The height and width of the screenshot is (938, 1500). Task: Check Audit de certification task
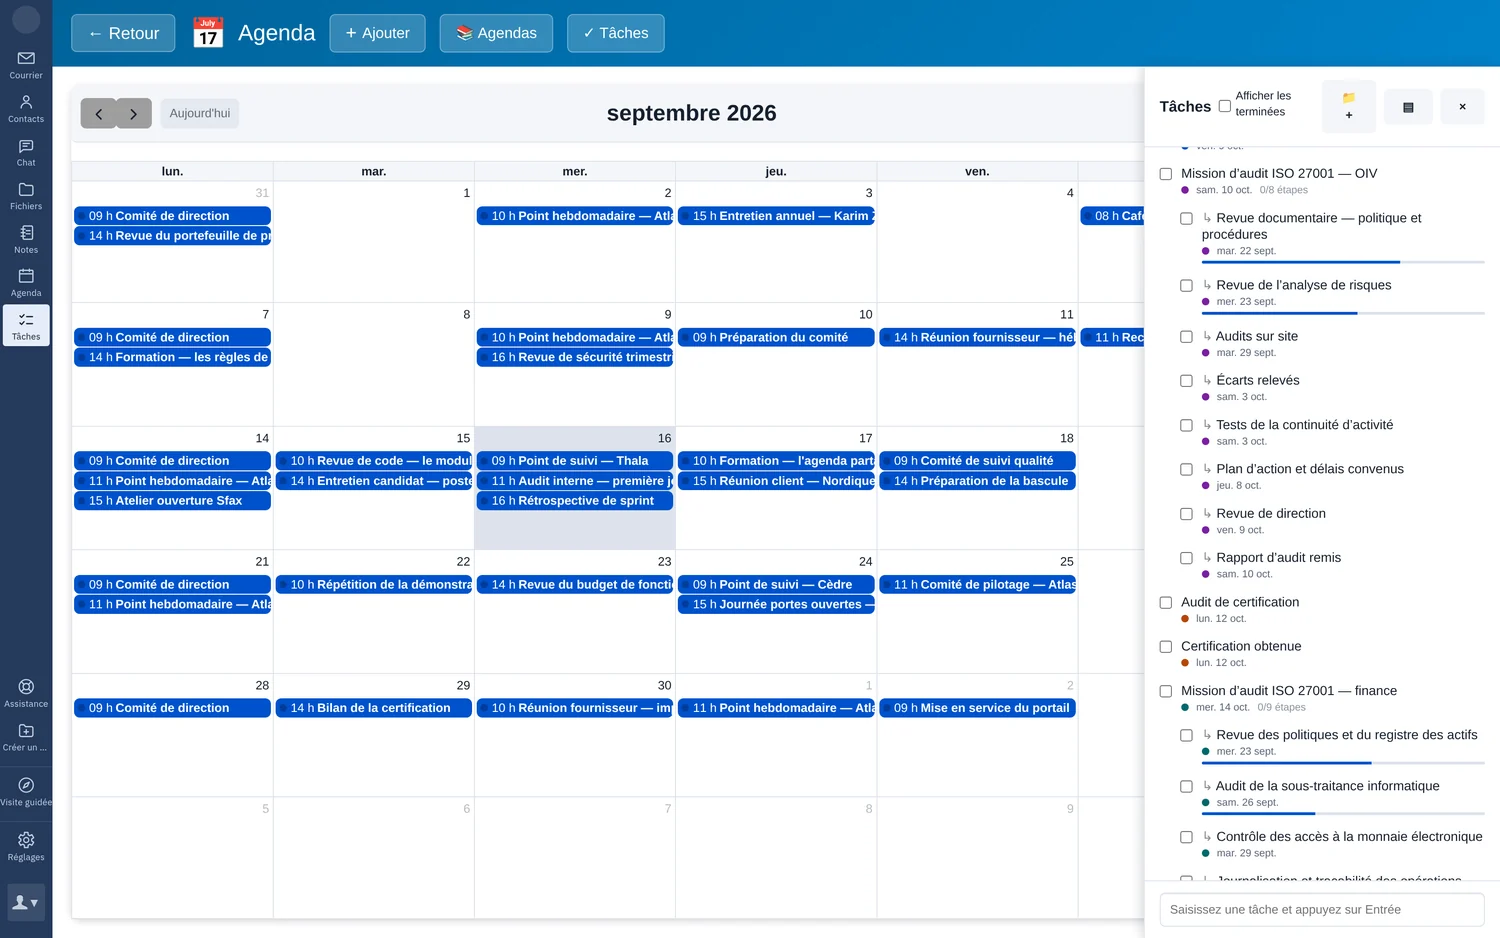pyautogui.click(x=1166, y=603)
